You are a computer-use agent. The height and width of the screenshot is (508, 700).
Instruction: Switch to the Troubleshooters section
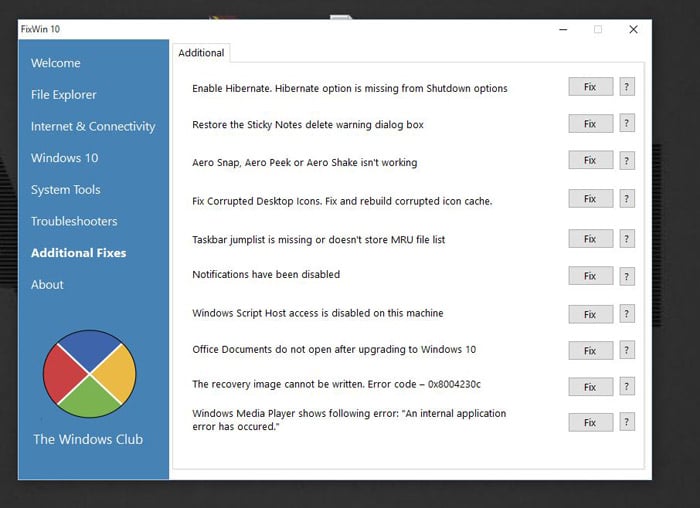tap(74, 221)
